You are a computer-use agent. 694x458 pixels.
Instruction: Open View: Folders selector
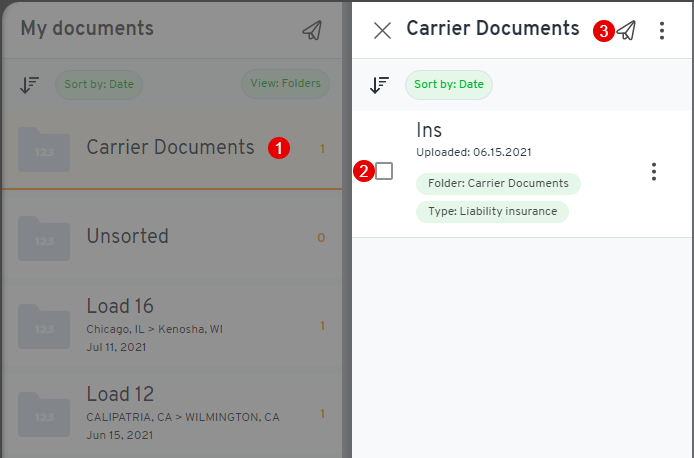click(x=286, y=84)
